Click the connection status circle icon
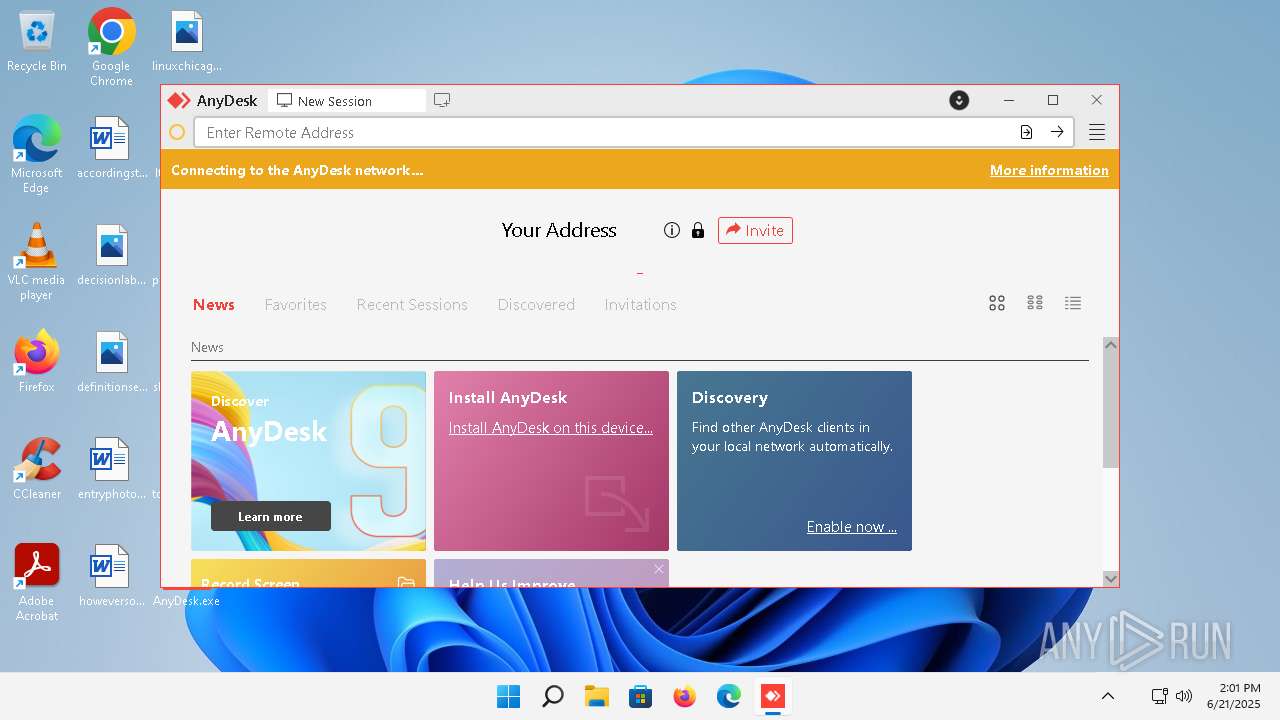Viewport: 1280px width, 720px height. 177,132
